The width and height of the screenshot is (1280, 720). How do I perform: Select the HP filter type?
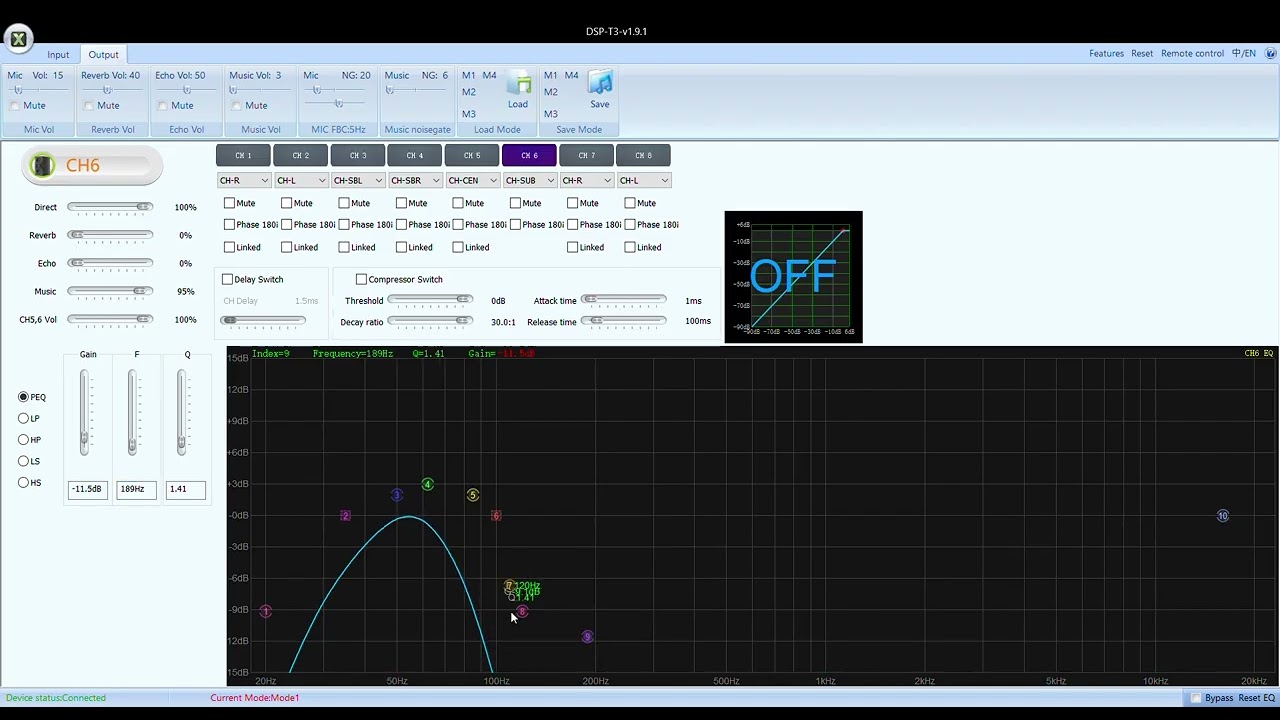point(24,440)
